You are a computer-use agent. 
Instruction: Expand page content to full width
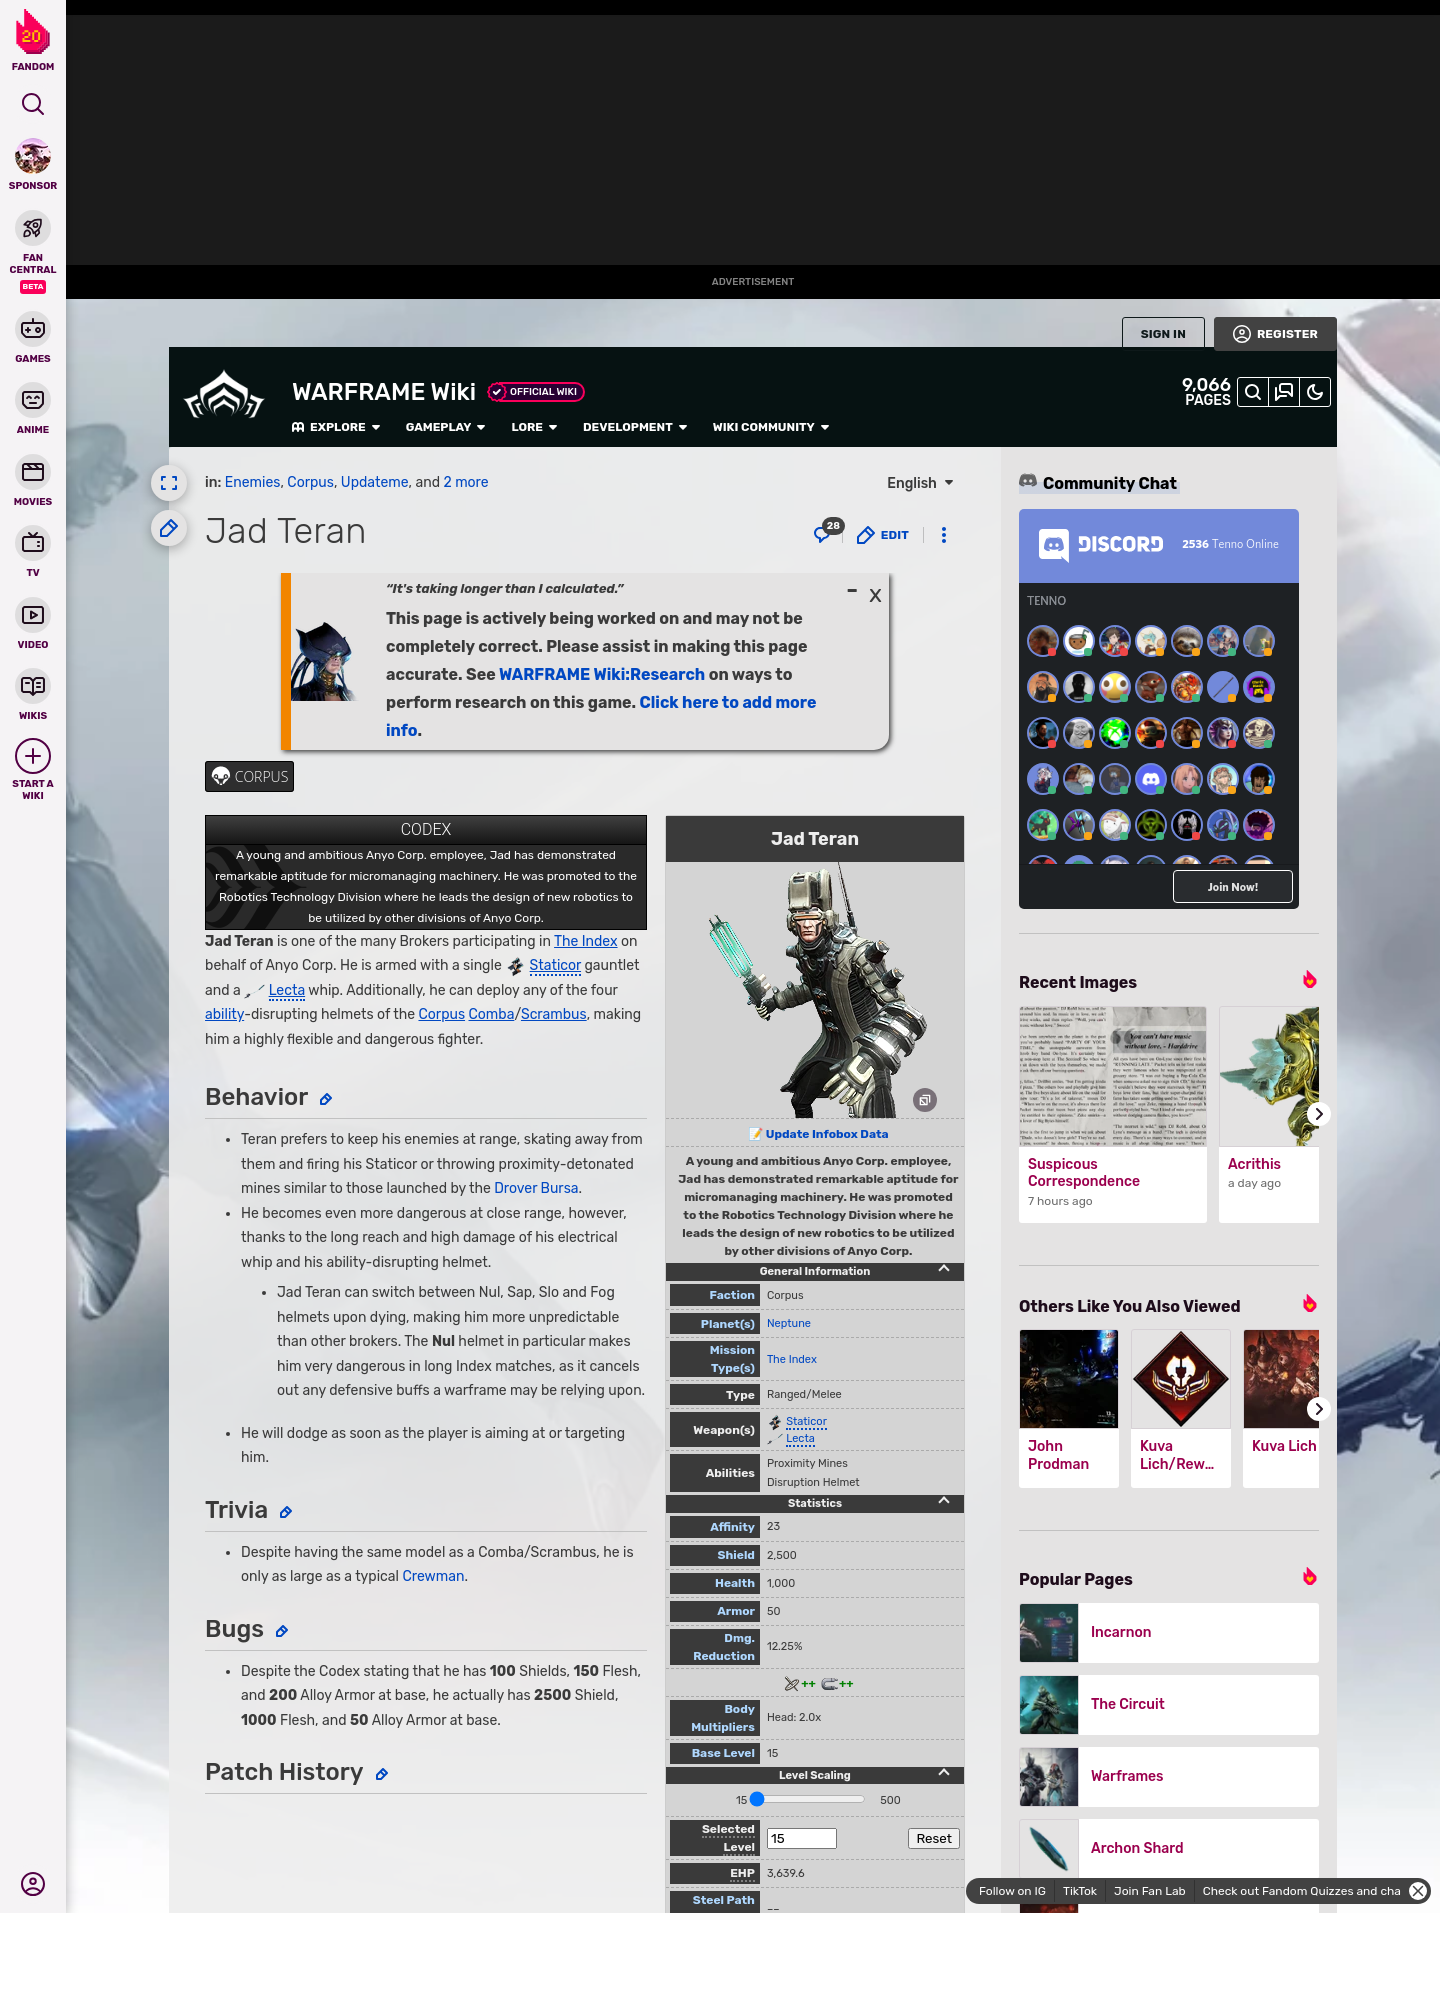[x=169, y=483]
